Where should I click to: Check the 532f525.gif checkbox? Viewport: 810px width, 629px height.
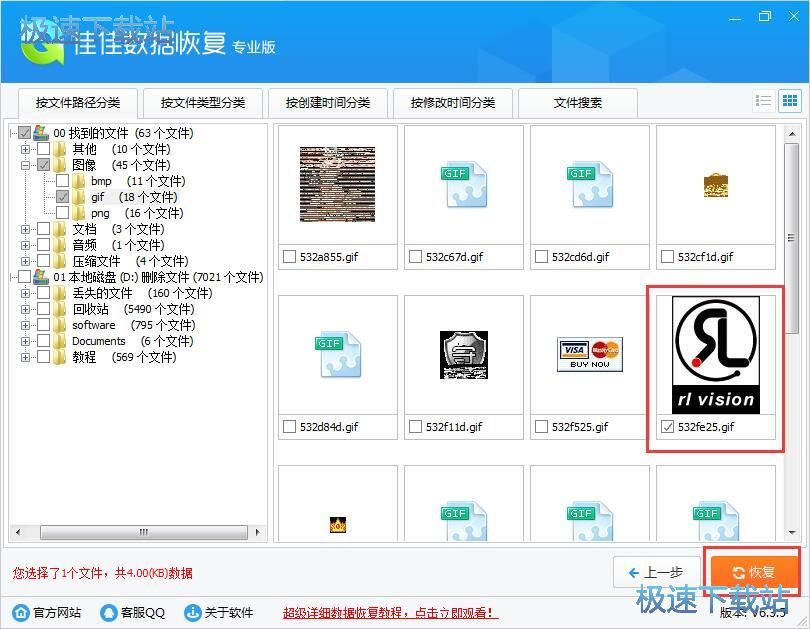[541, 427]
